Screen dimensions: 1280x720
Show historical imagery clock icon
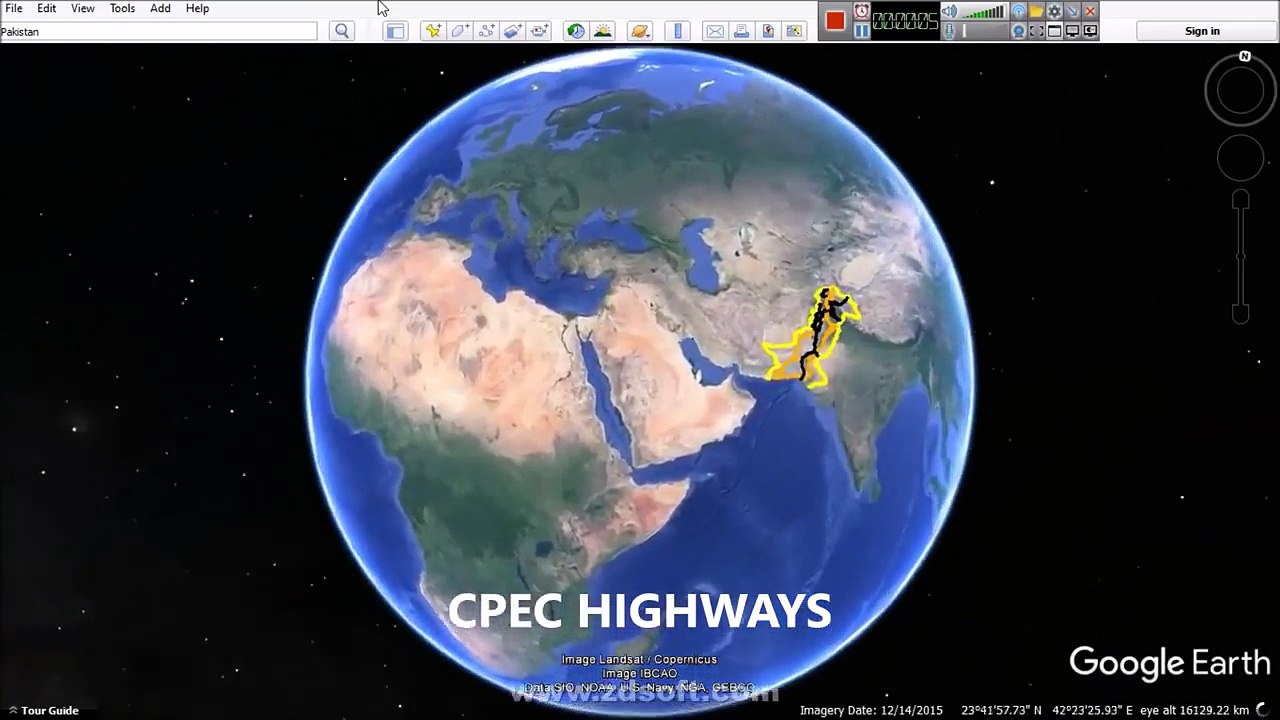pyautogui.click(x=576, y=31)
